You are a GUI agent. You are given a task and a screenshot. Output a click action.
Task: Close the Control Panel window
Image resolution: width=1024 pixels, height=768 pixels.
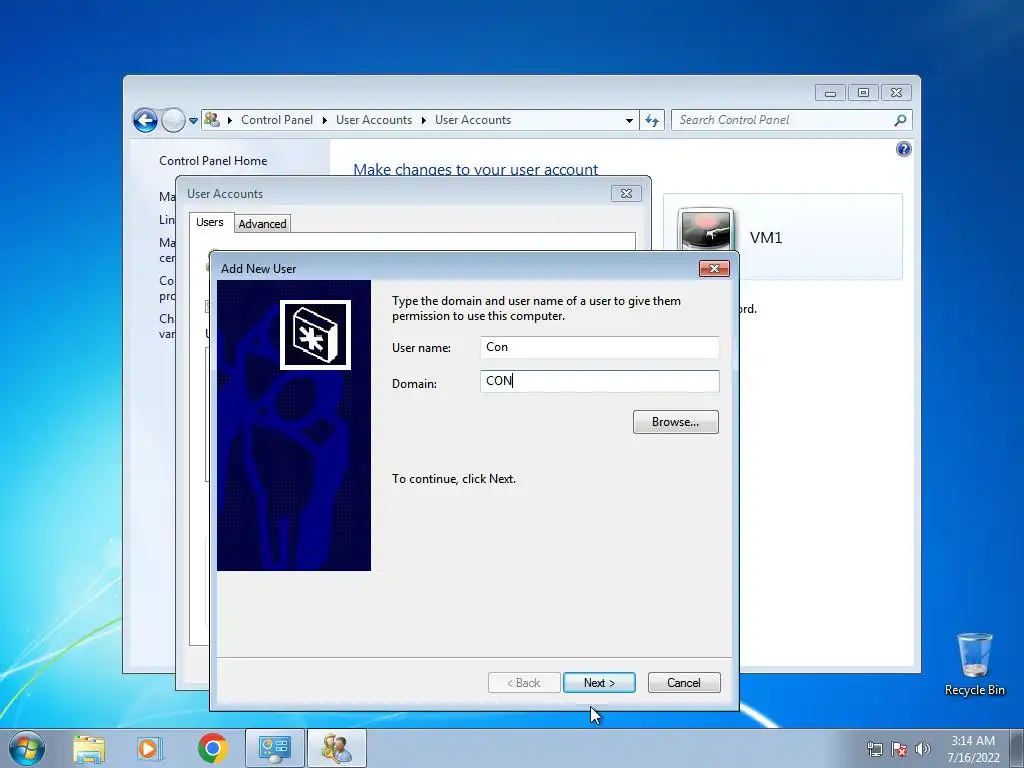(x=896, y=93)
